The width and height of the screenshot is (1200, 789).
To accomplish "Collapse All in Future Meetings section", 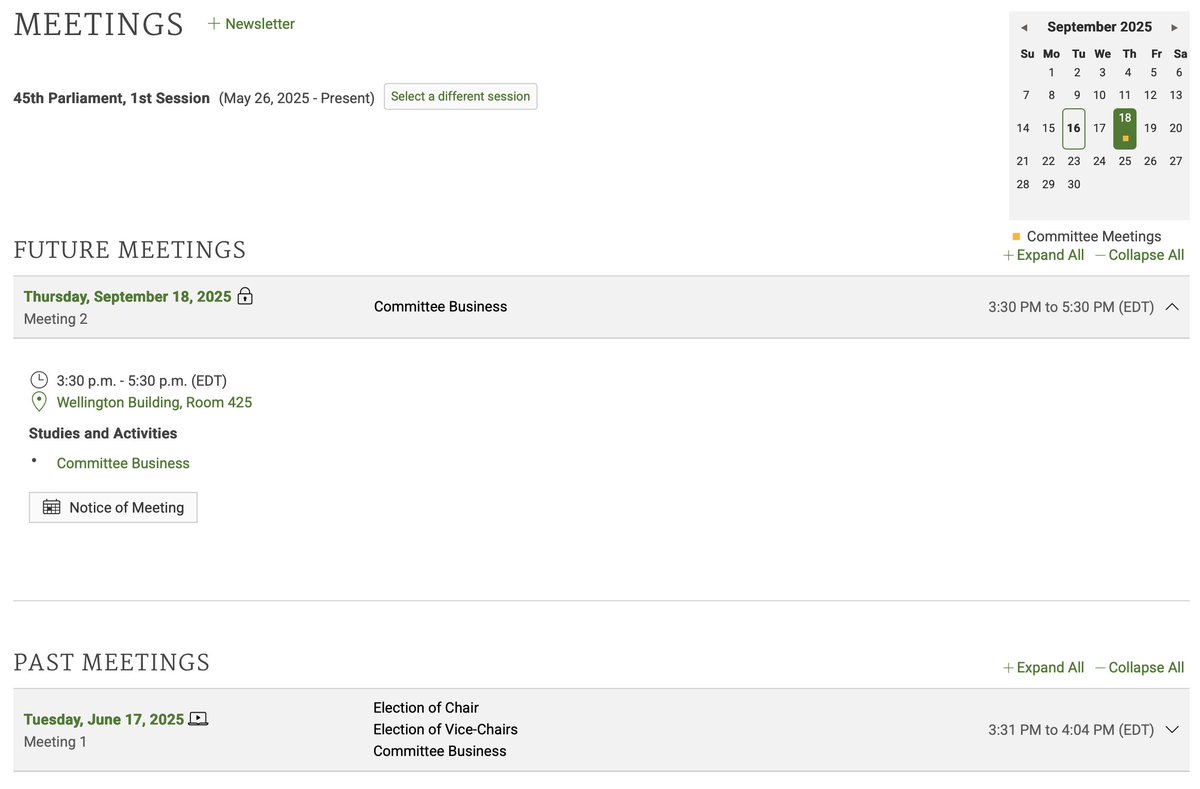I will coord(1139,255).
